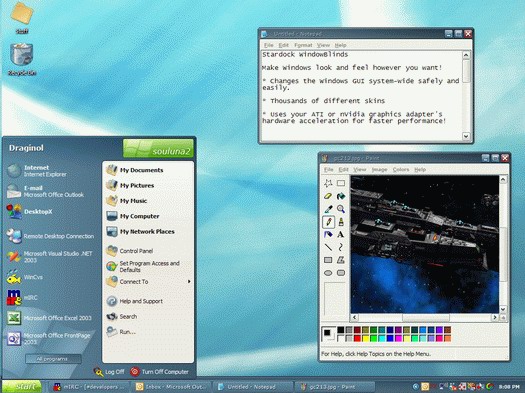
Task: Open the Control Panel
Action: [x=148, y=251]
